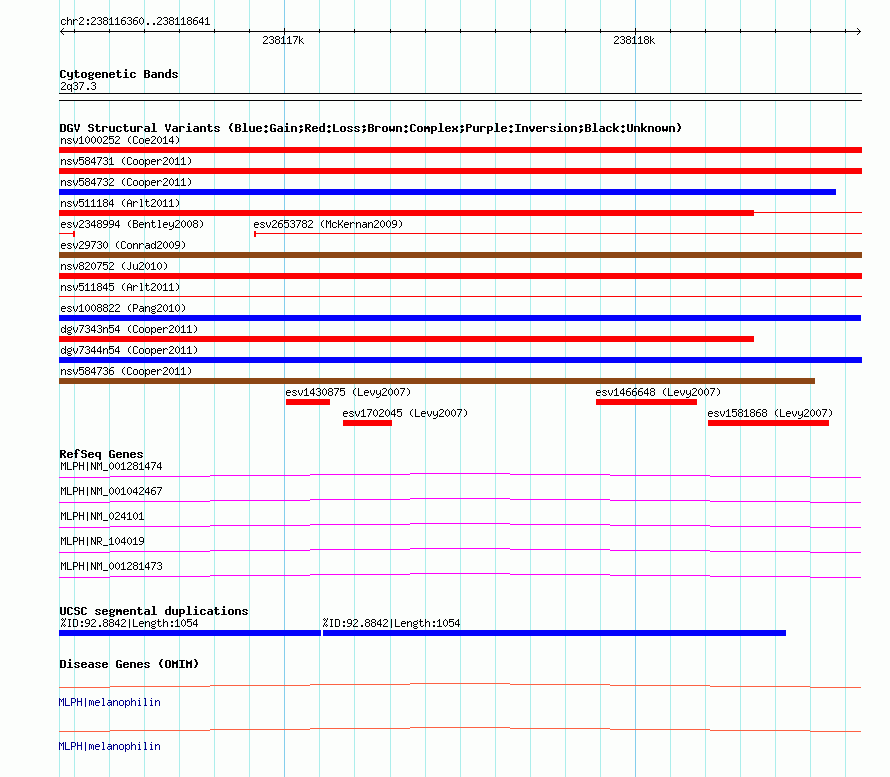890x777 pixels.
Task: Click the 2q37.3 cytogenetic band label
Action: (x=78, y=86)
